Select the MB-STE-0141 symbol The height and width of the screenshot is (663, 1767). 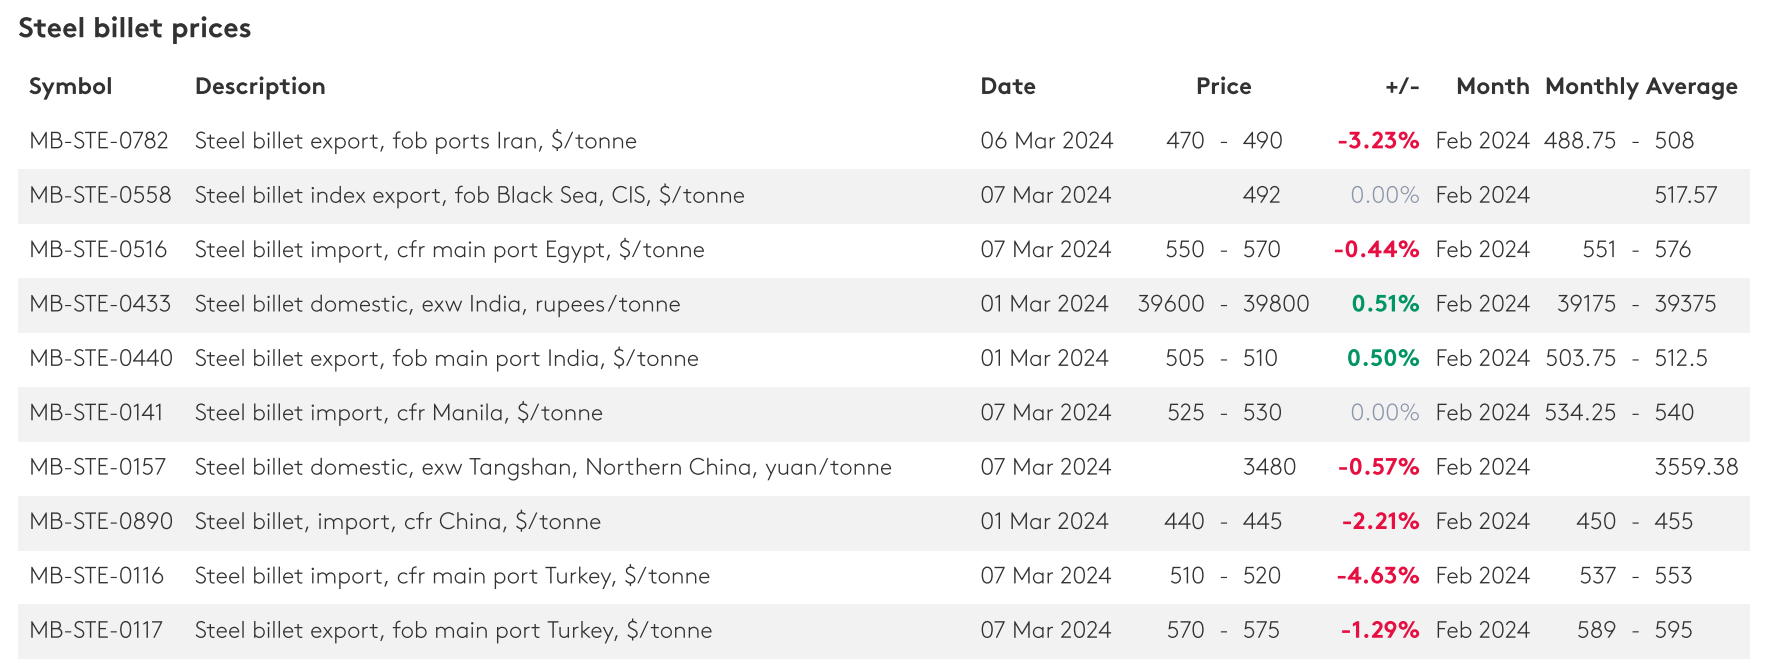pyautogui.click(x=96, y=413)
